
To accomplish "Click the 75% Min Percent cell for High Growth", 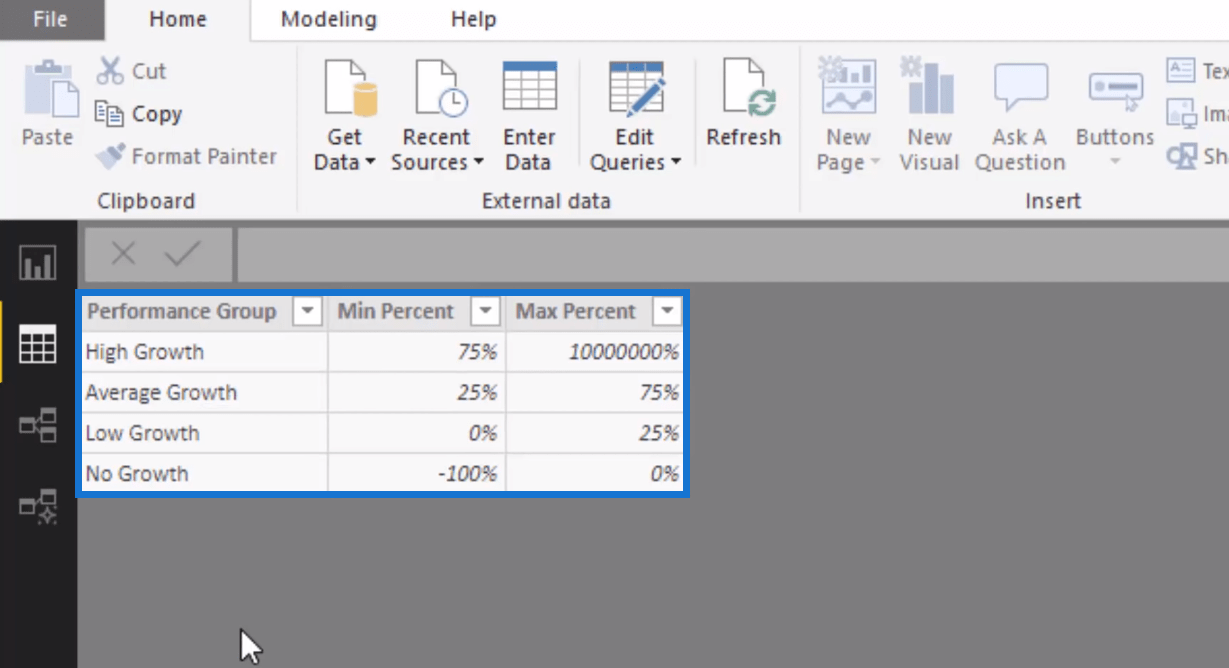I will [417, 352].
